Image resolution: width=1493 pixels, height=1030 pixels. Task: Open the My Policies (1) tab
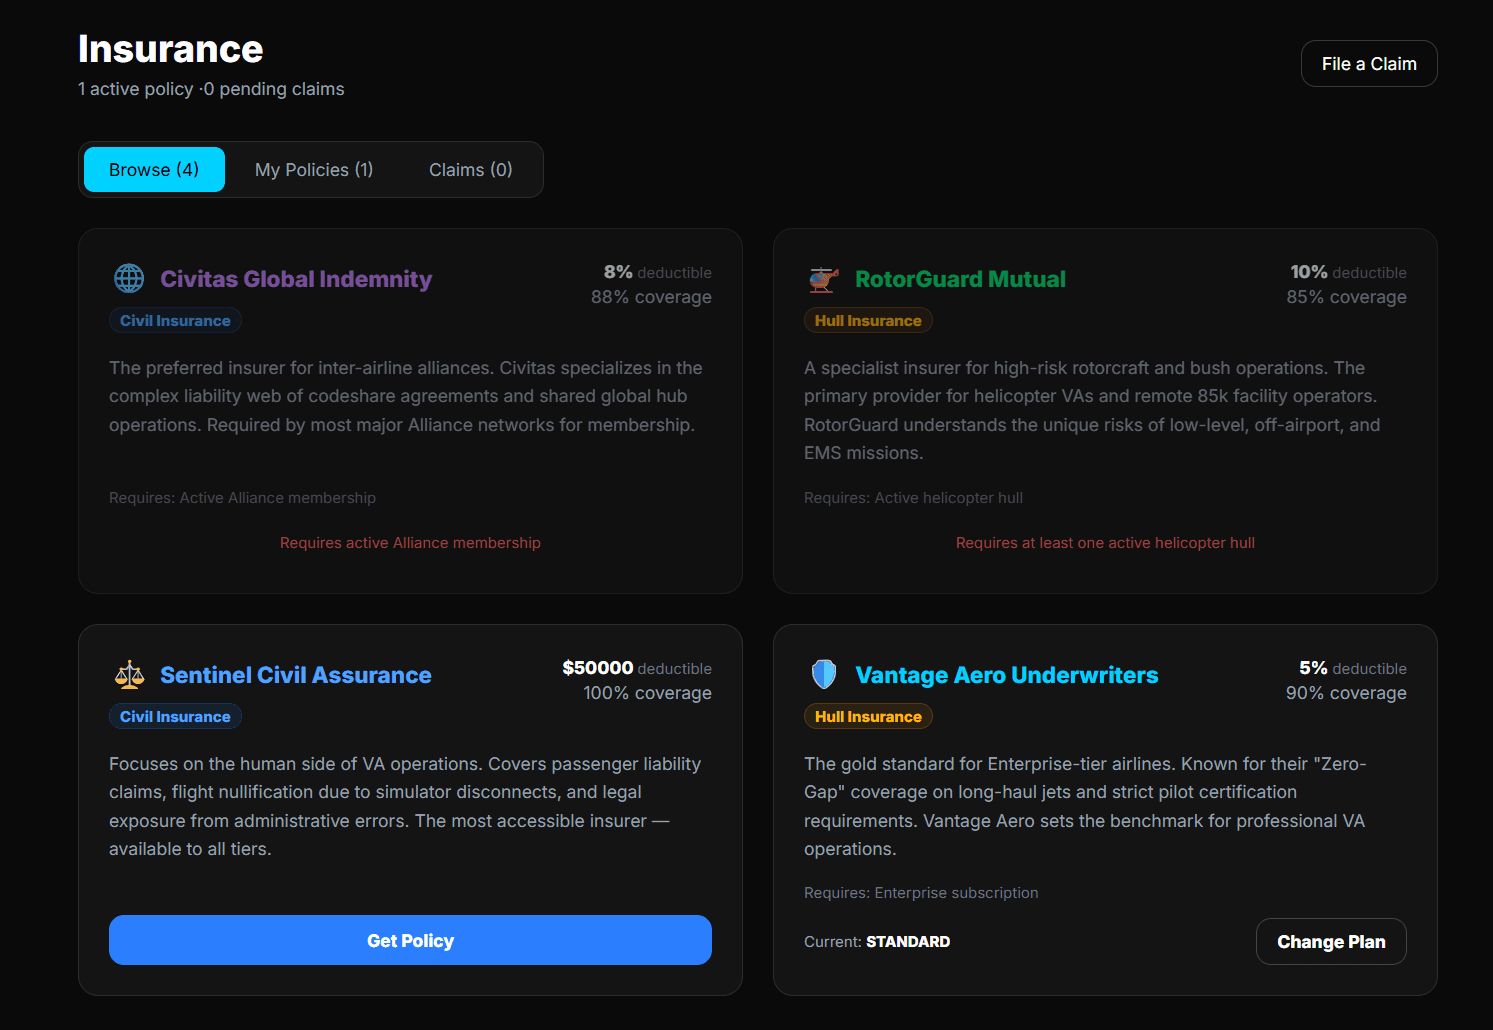tap(314, 170)
